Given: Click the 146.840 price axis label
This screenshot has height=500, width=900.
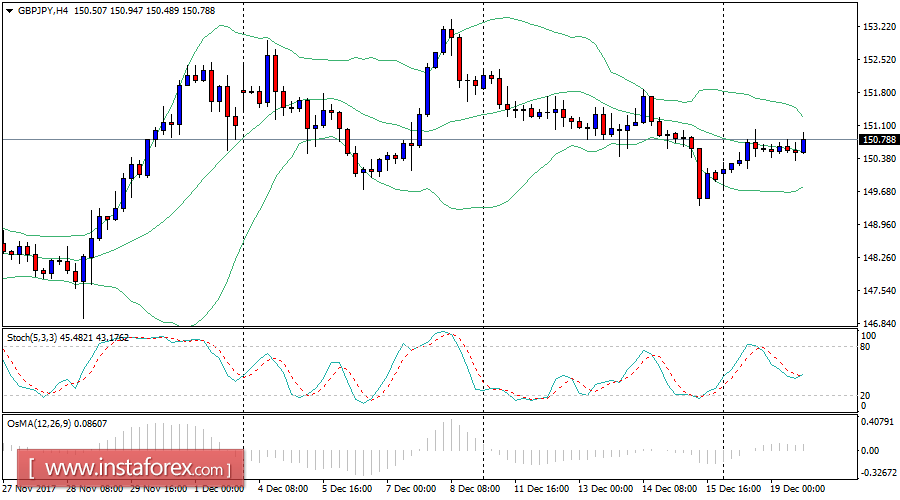Looking at the screenshot, I should tap(879, 324).
